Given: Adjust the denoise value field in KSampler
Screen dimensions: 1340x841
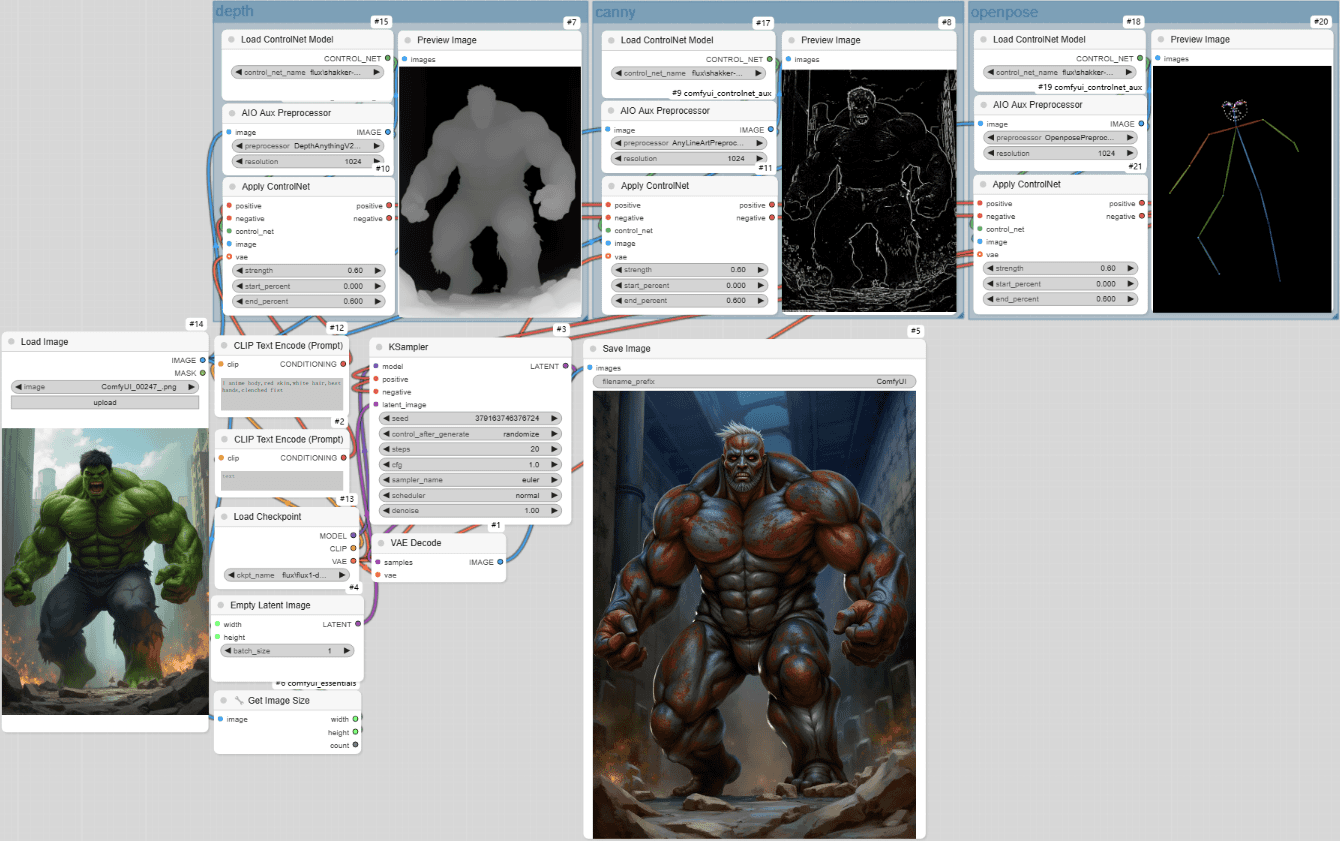Looking at the screenshot, I should point(470,510).
